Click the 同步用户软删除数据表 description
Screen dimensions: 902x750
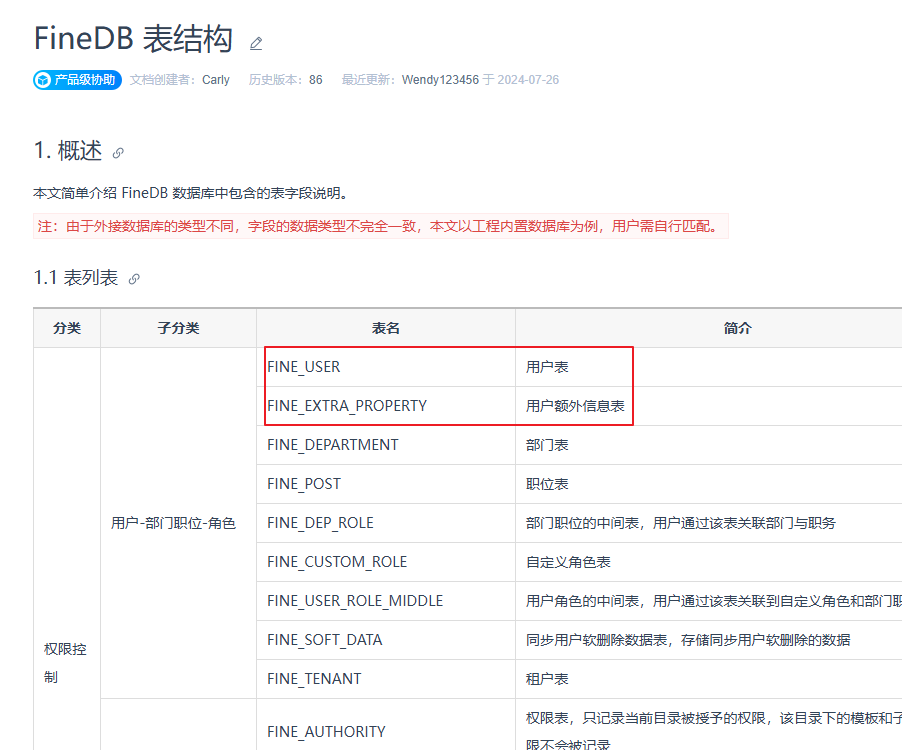point(688,640)
